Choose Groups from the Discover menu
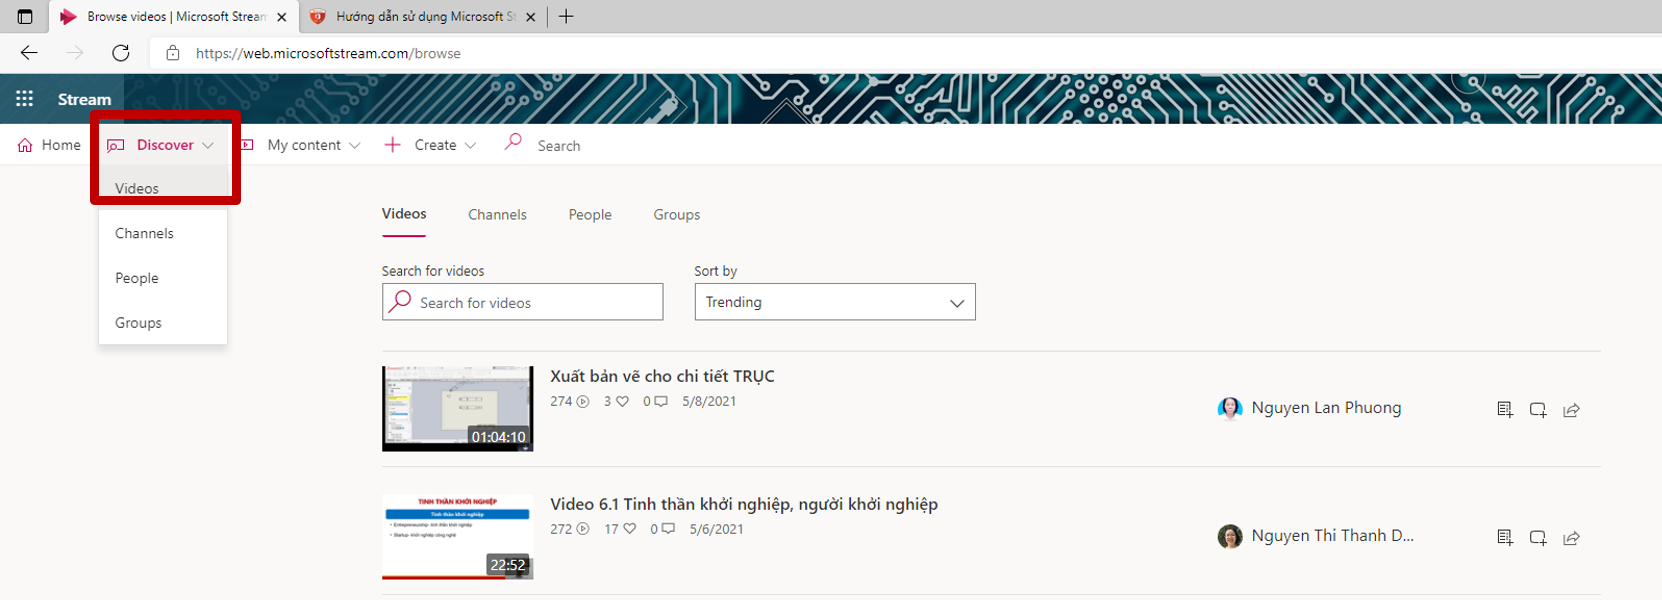This screenshot has width=1662, height=600. pos(138,323)
